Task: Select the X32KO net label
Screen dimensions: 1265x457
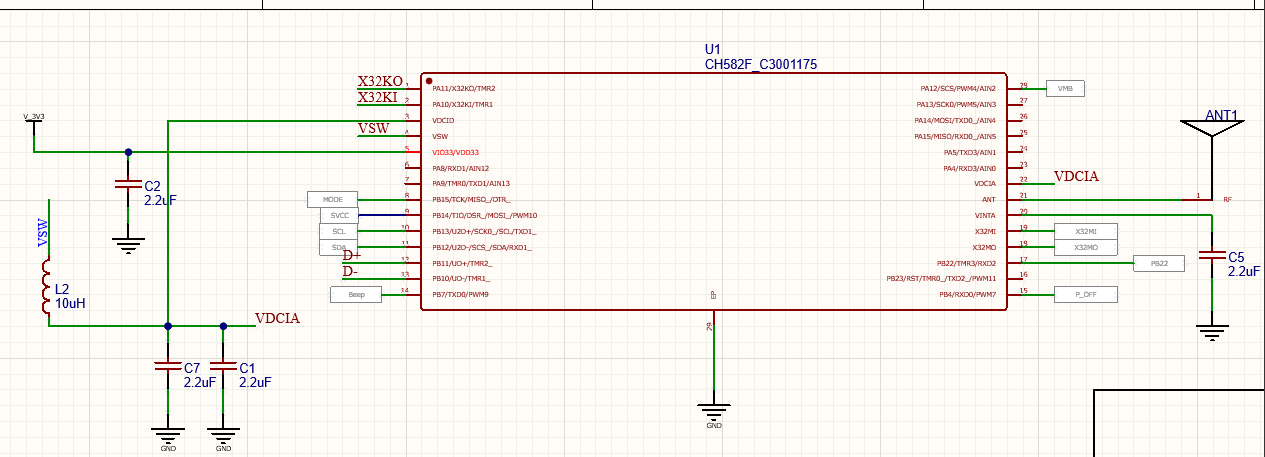Action: coord(380,82)
